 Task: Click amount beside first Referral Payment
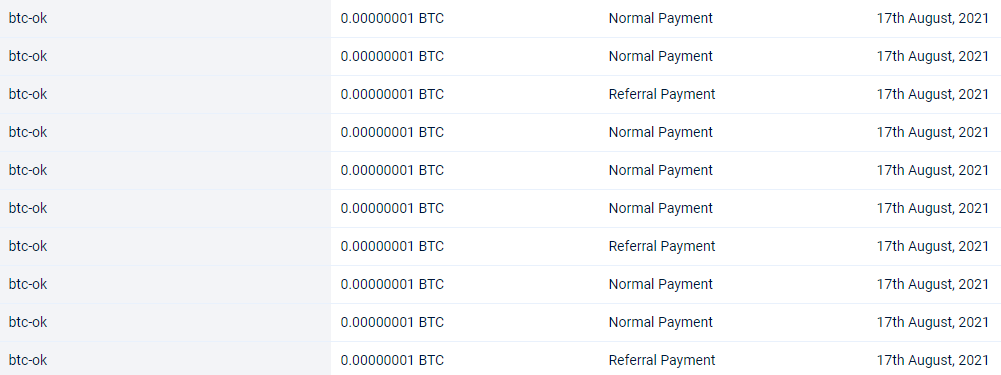click(392, 95)
